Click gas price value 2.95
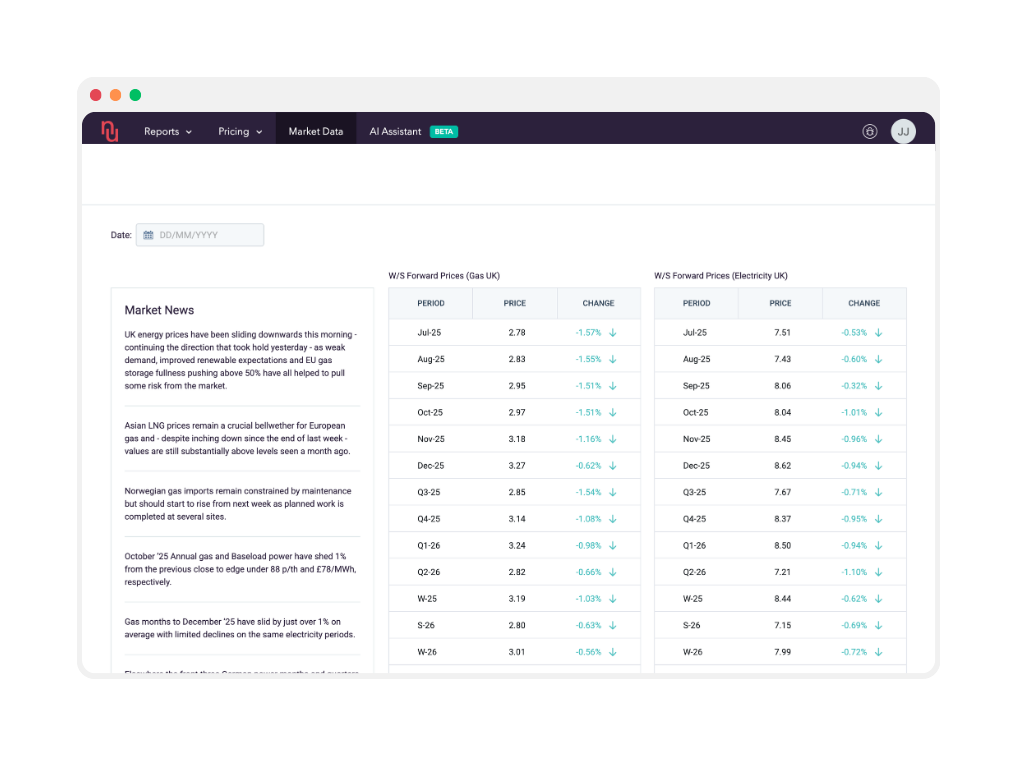 click(x=517, y=386)
